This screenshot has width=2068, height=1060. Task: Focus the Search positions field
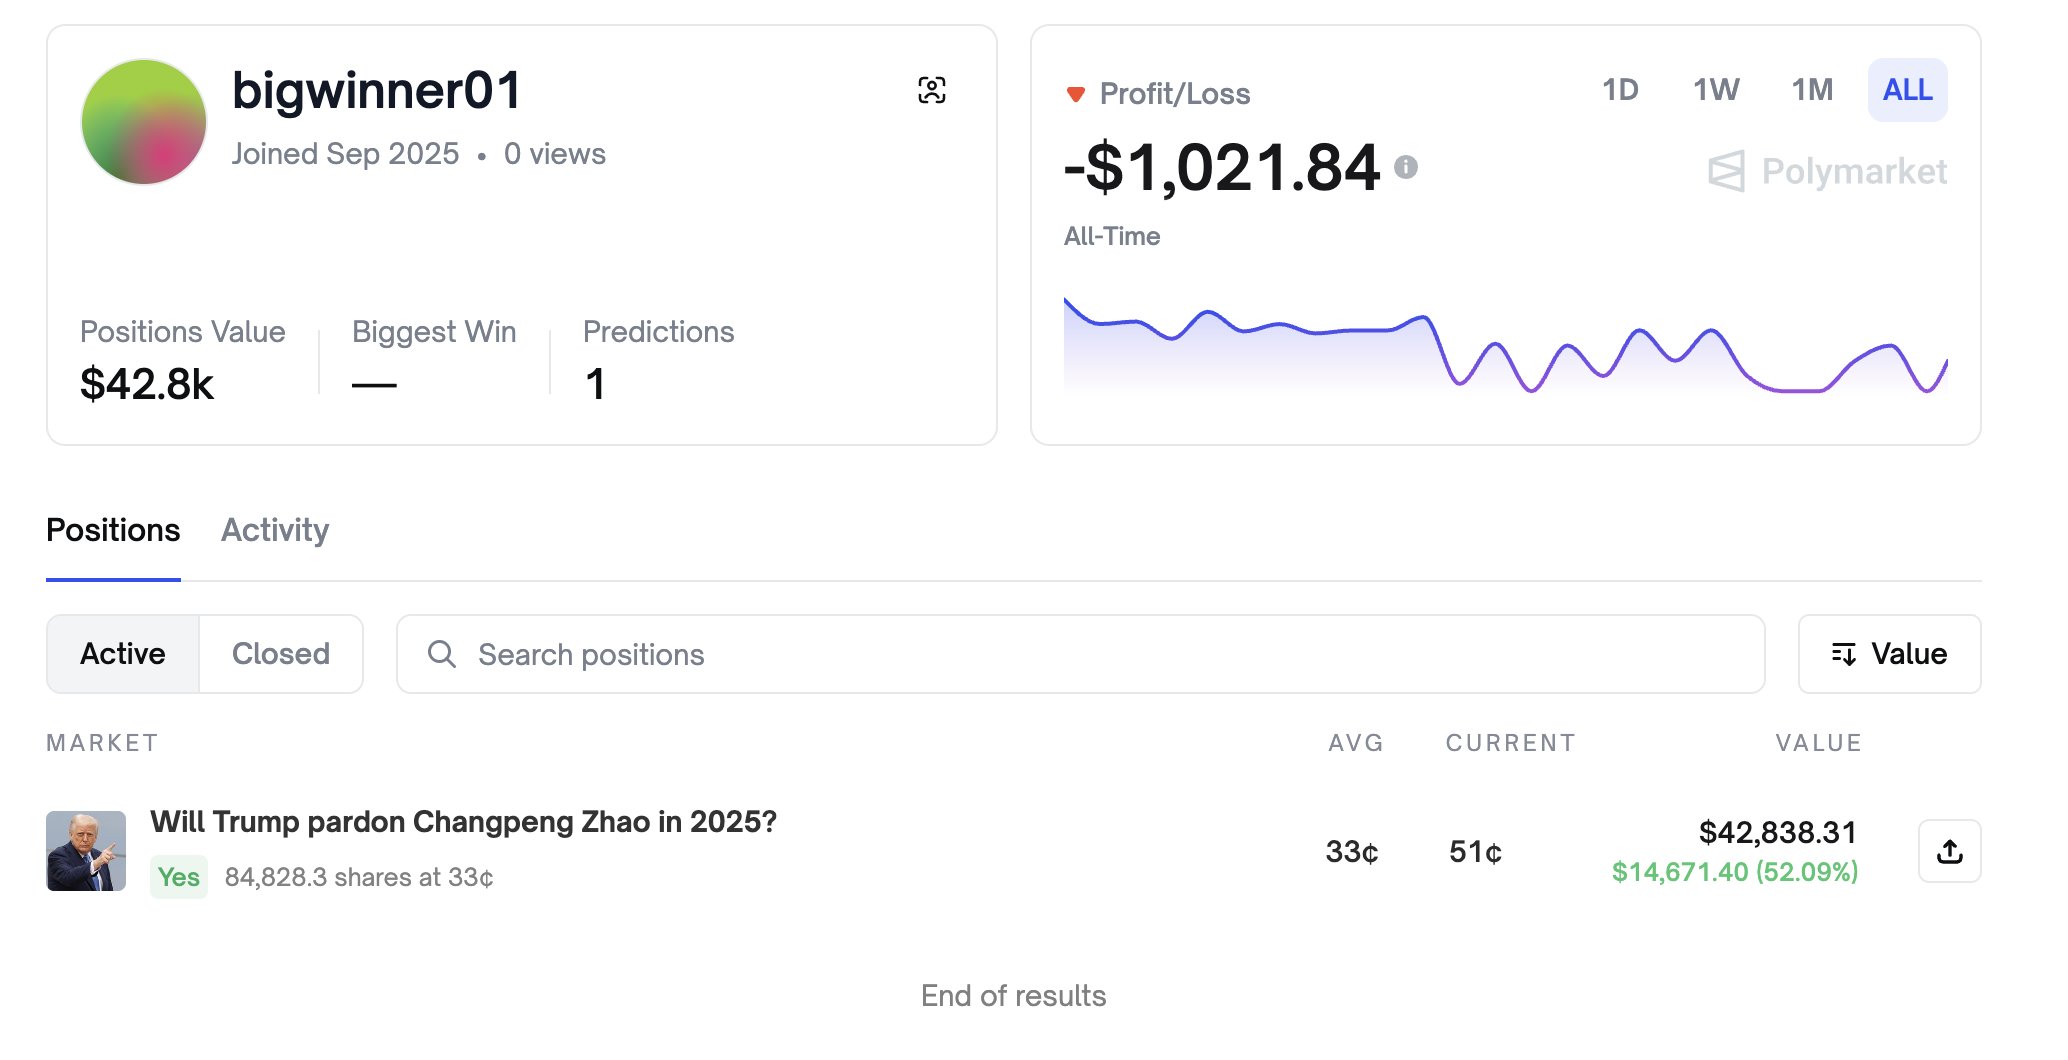(1081, 654)
